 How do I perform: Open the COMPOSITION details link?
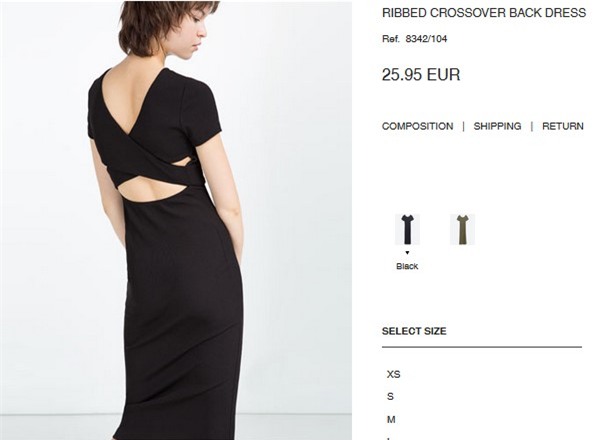pos(417,126)
